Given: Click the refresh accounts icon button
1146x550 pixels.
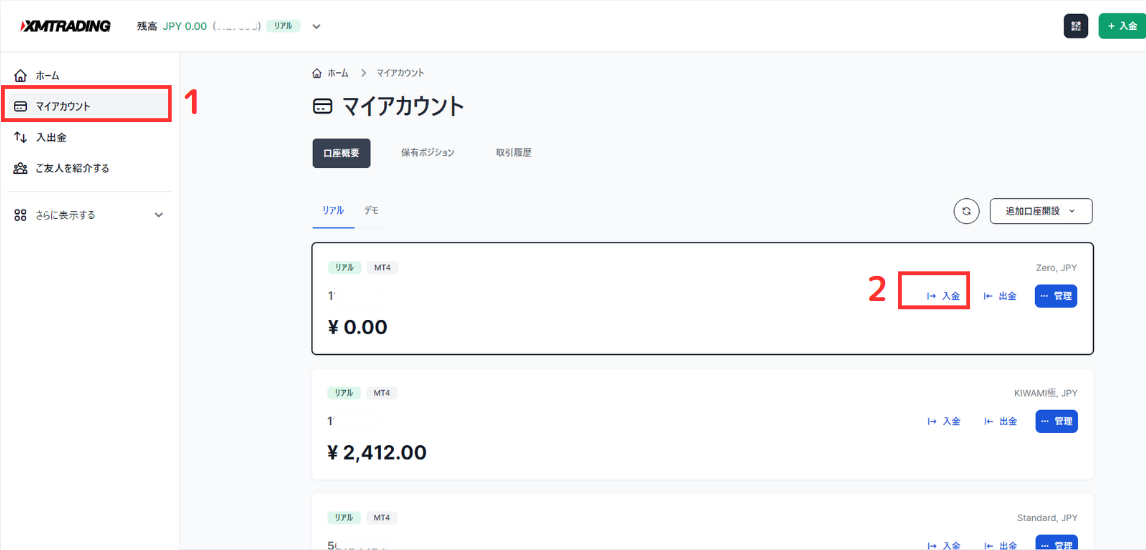Looking at the screenshot, I should coord(966,211).
